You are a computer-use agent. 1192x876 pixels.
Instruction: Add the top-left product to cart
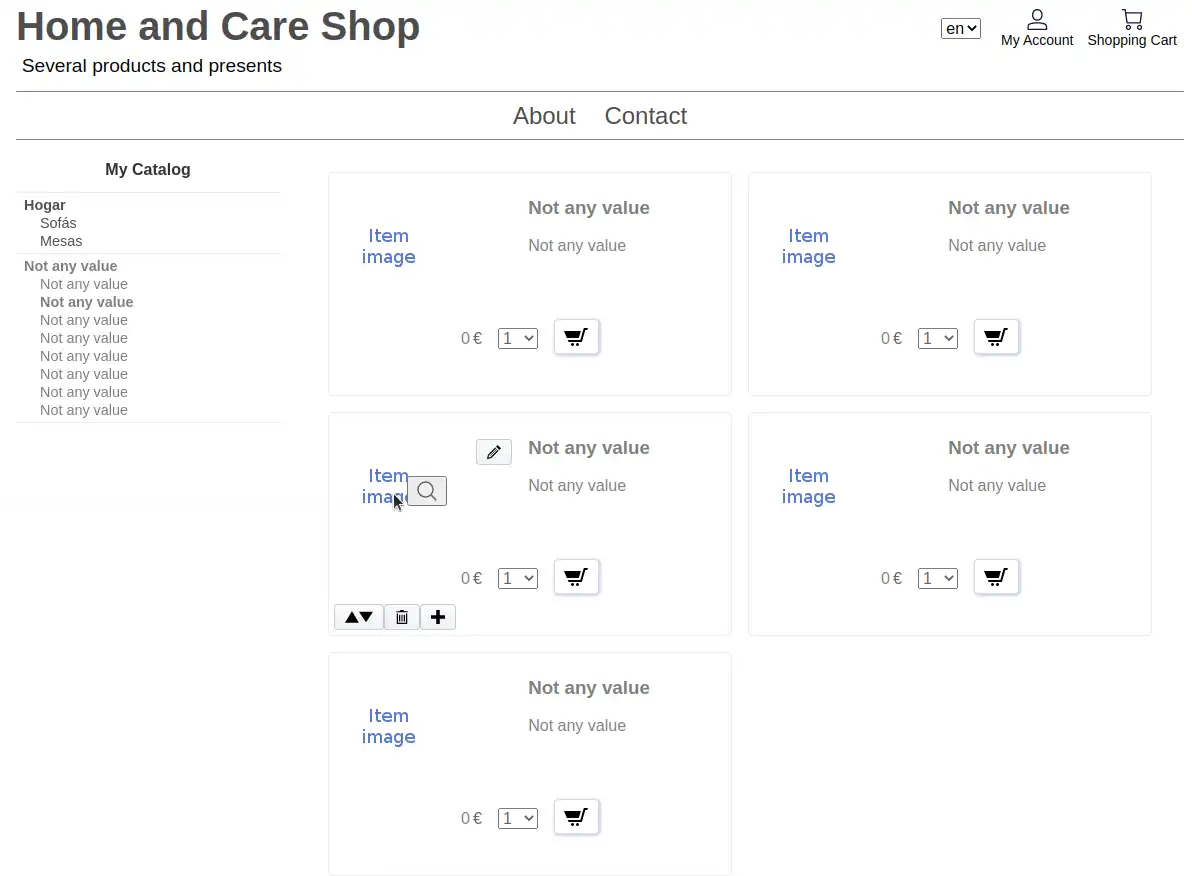(x=576, y=337)
